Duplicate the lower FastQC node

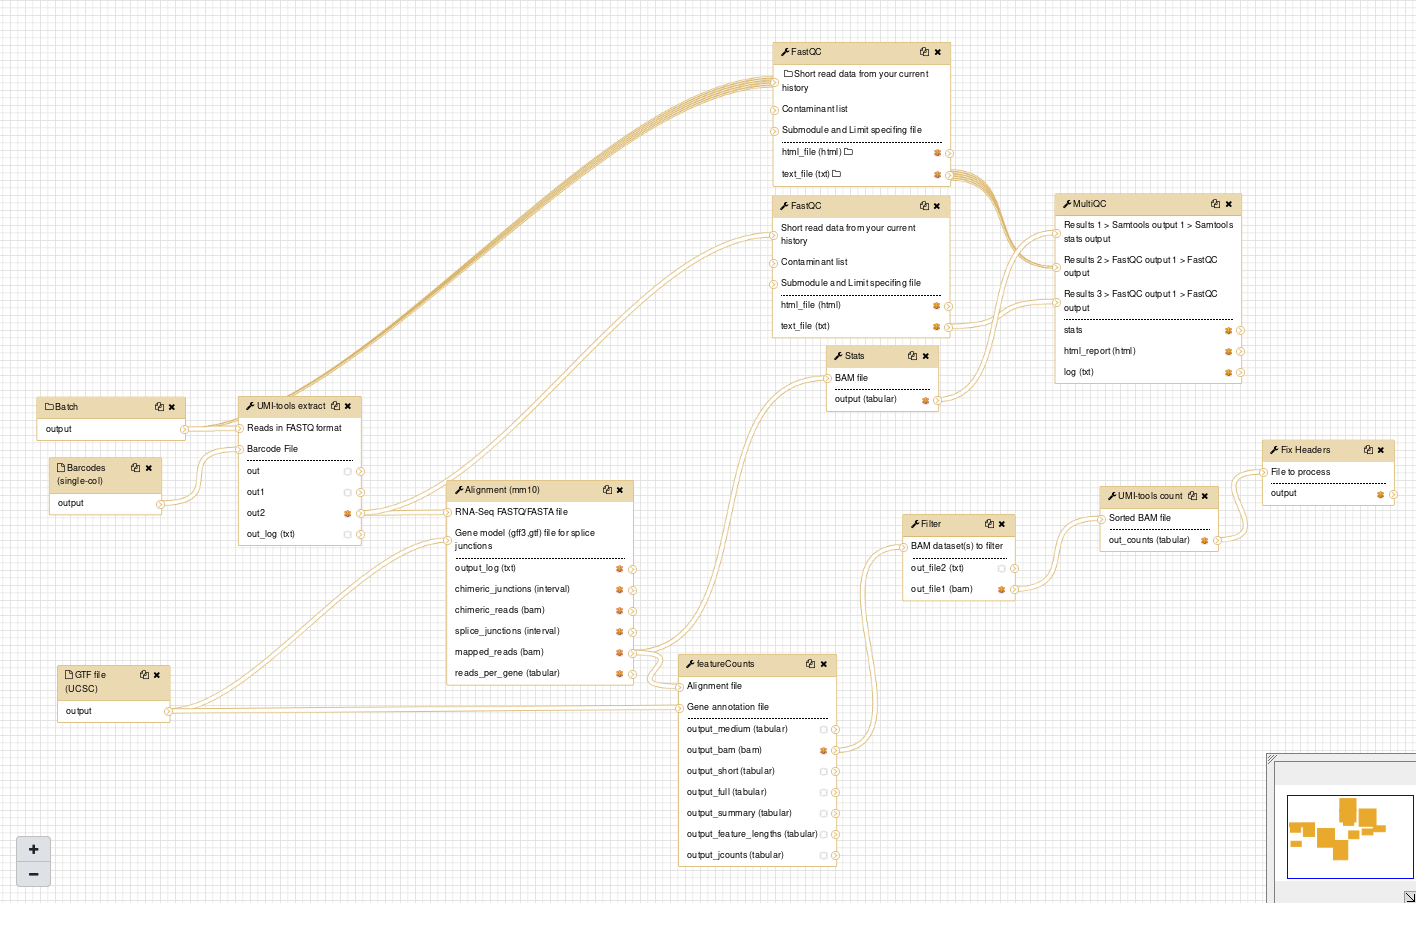[924, 206]
